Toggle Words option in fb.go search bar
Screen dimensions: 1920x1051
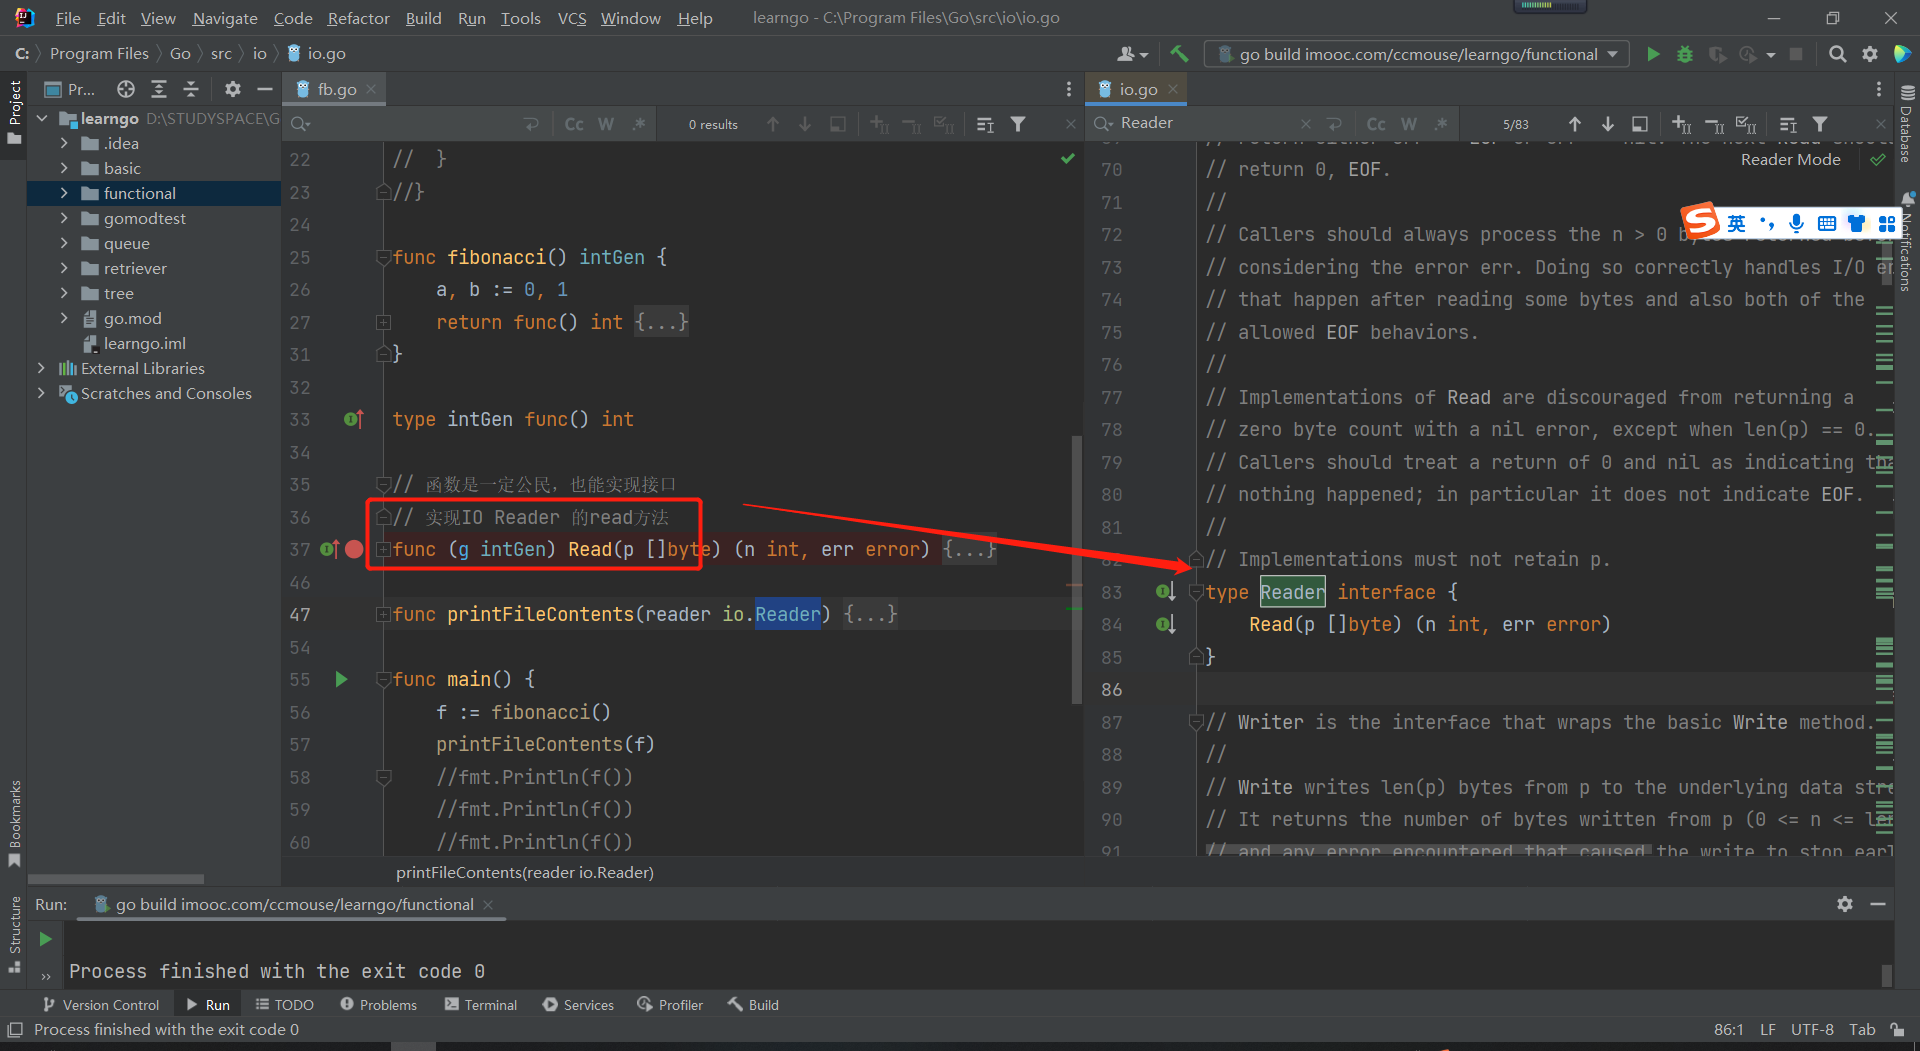click(606, 124)
